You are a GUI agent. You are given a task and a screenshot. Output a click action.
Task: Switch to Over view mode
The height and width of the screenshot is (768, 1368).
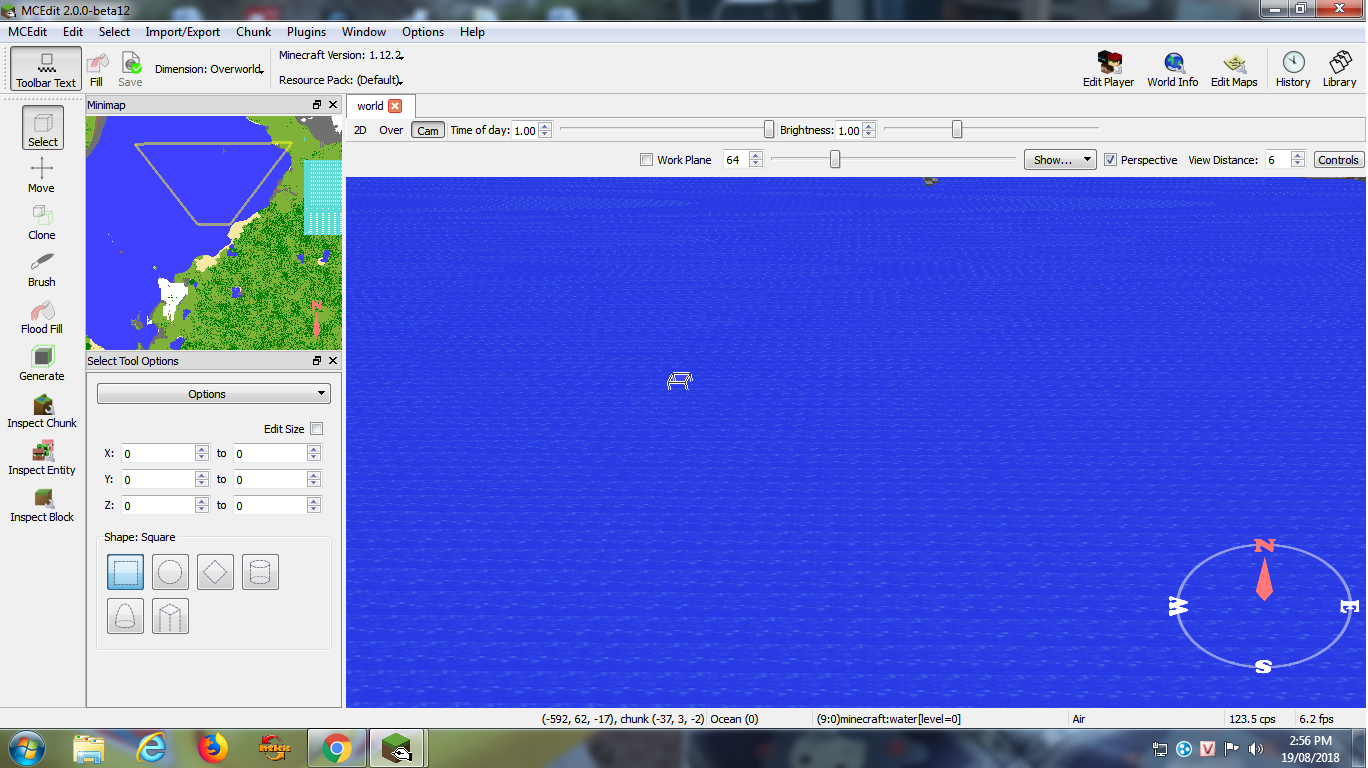pyautogui.click(x=391, y=130)
